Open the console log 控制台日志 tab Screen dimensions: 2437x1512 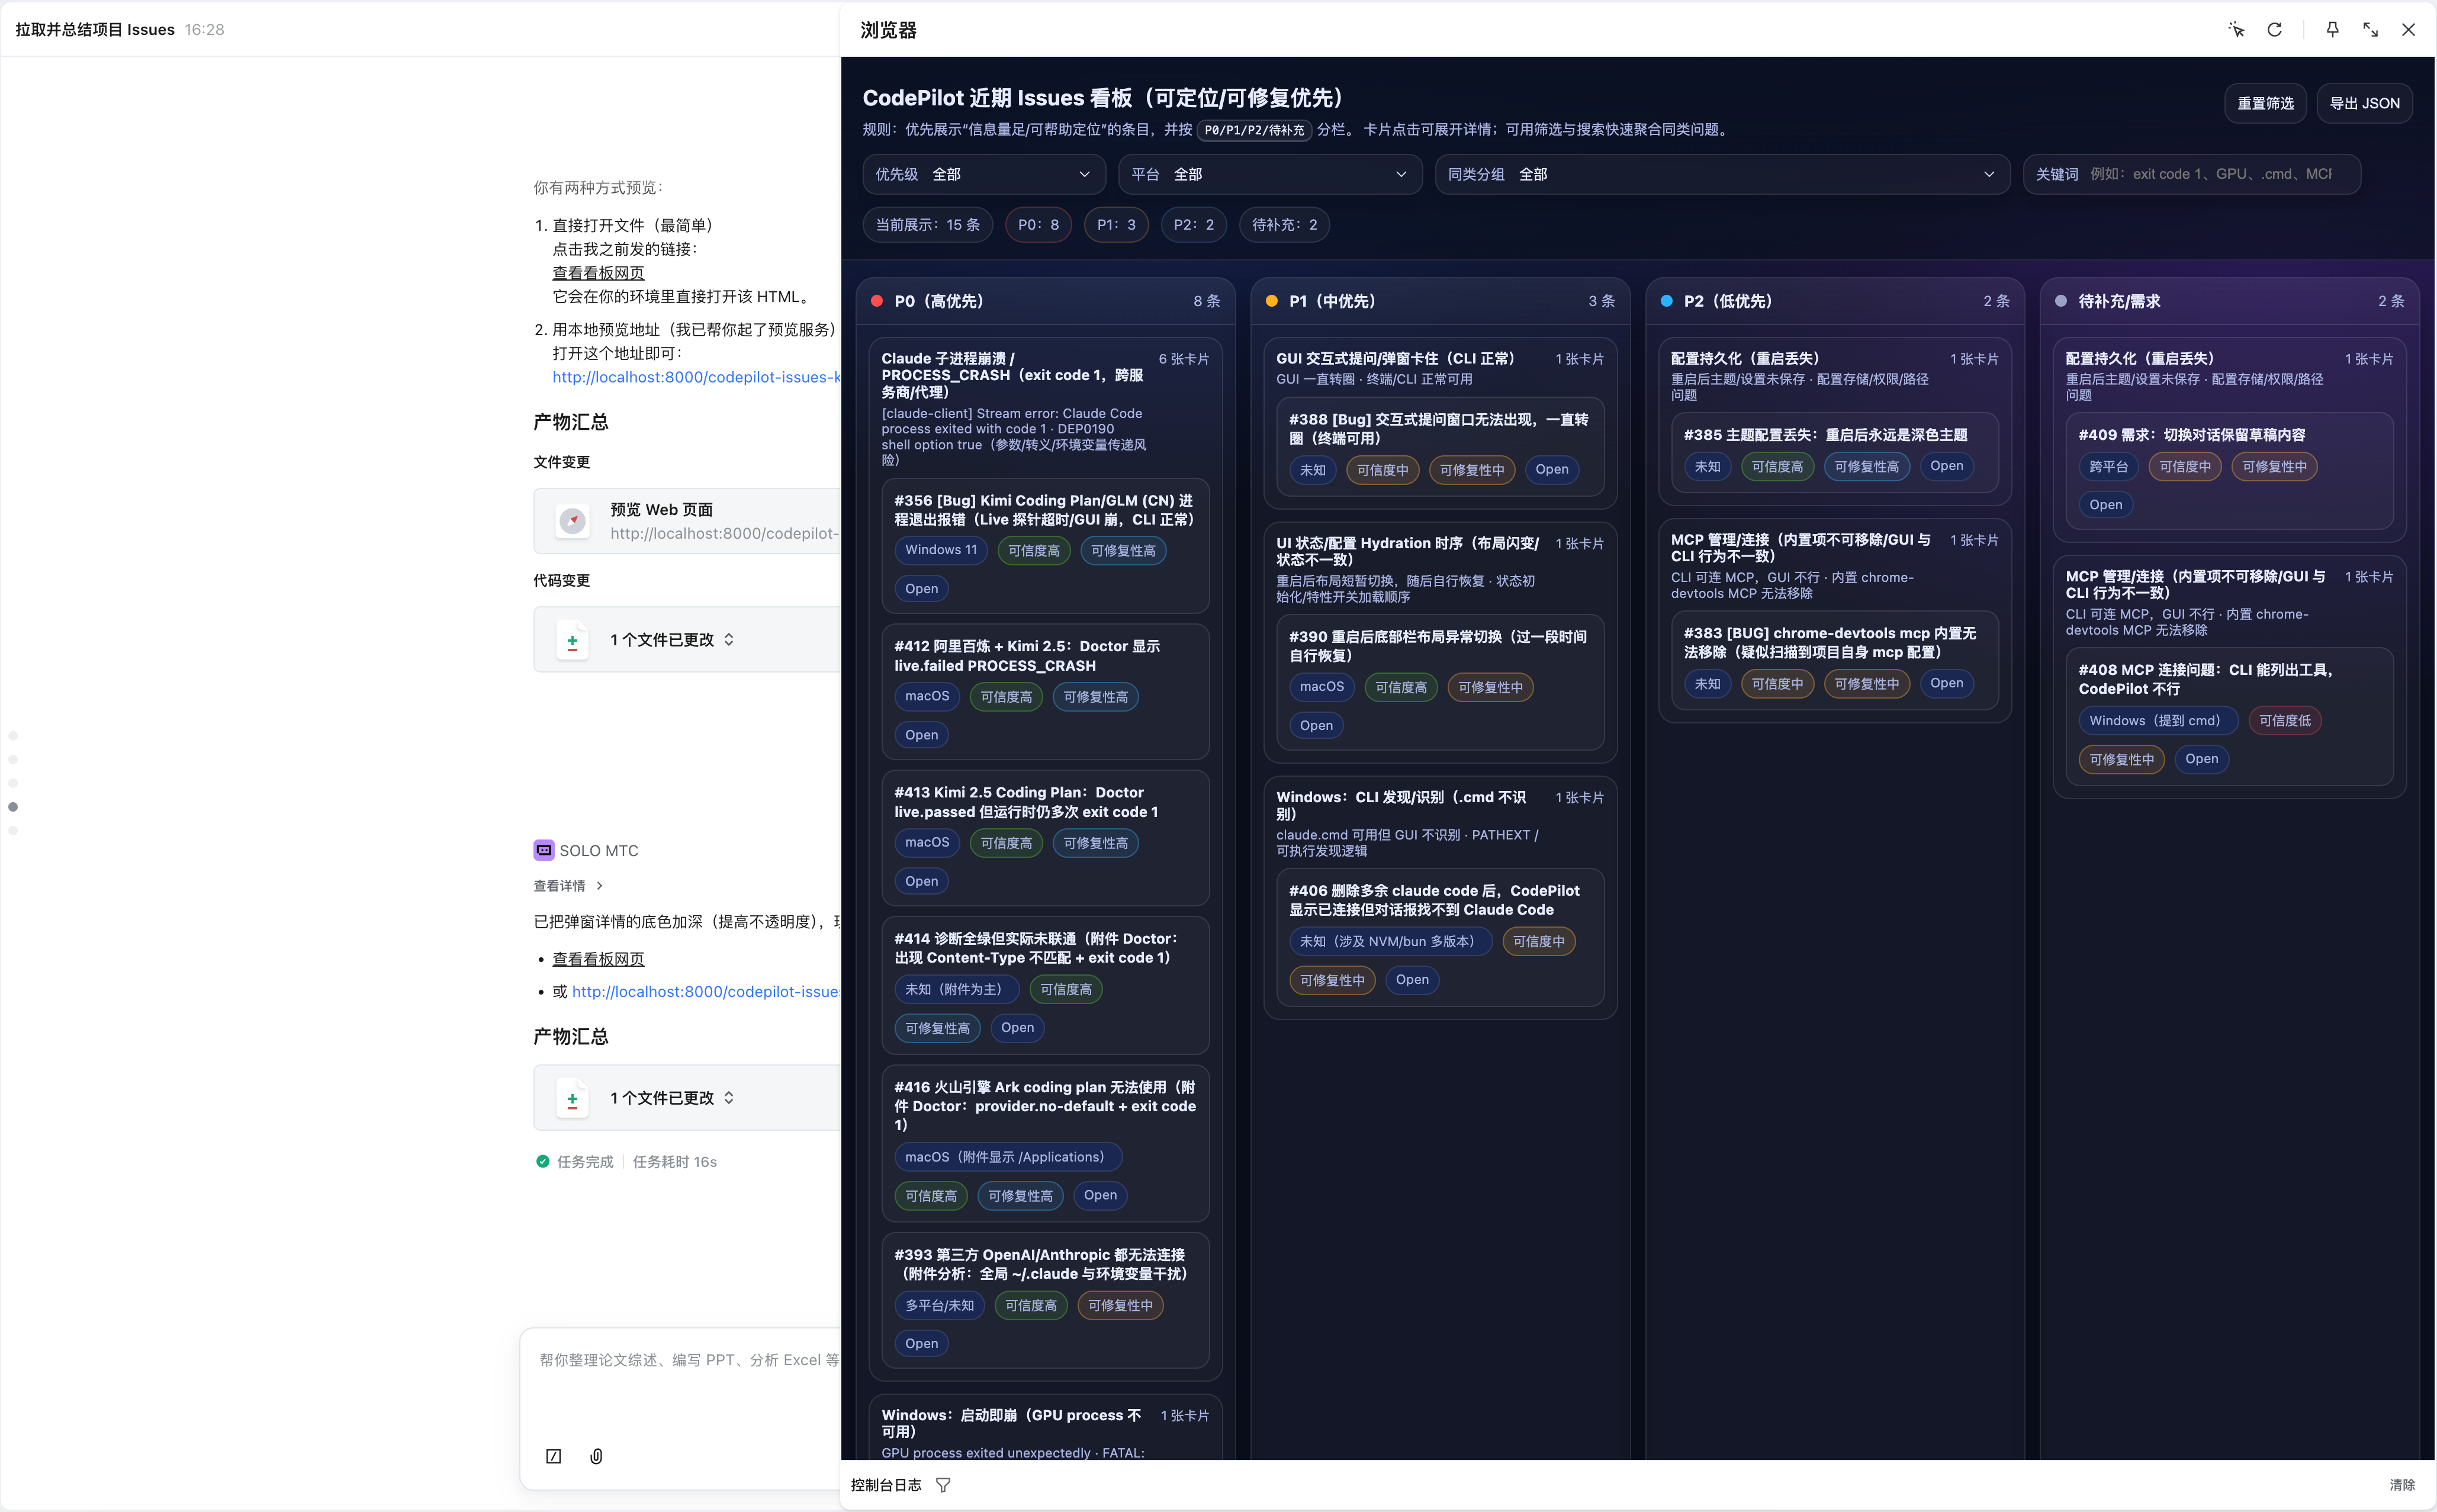(x=886, y=1485)
